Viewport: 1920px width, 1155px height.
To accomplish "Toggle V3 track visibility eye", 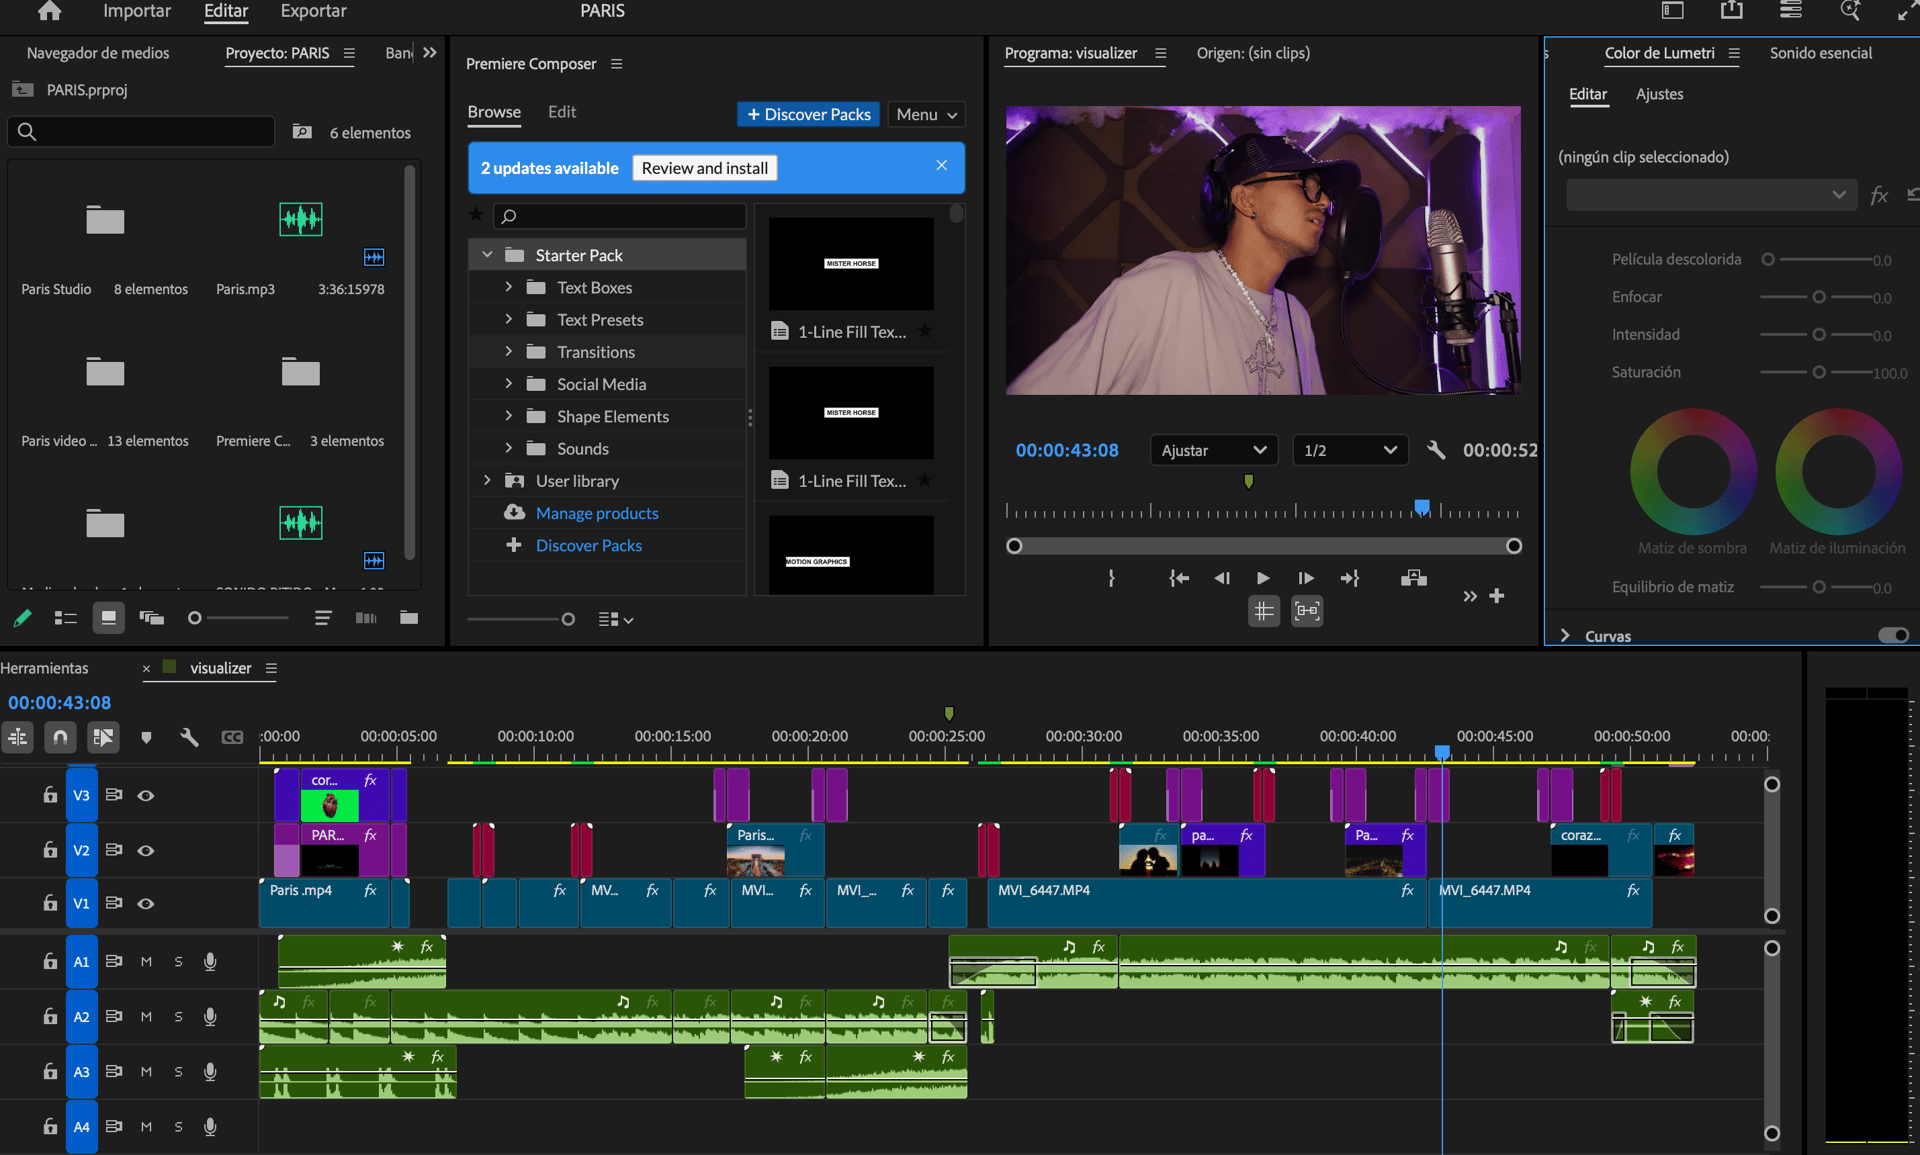I will coord(146,795).
